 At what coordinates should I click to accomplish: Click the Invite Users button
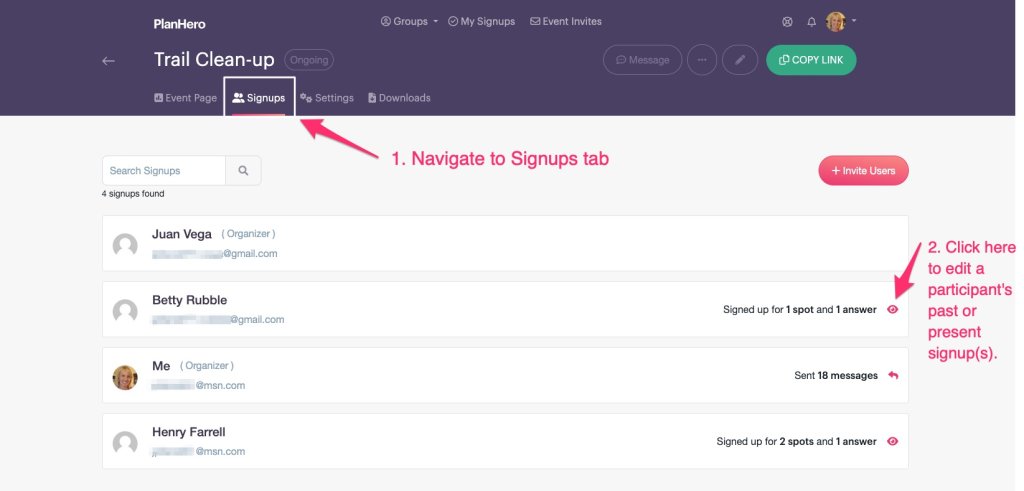[863, 171]
